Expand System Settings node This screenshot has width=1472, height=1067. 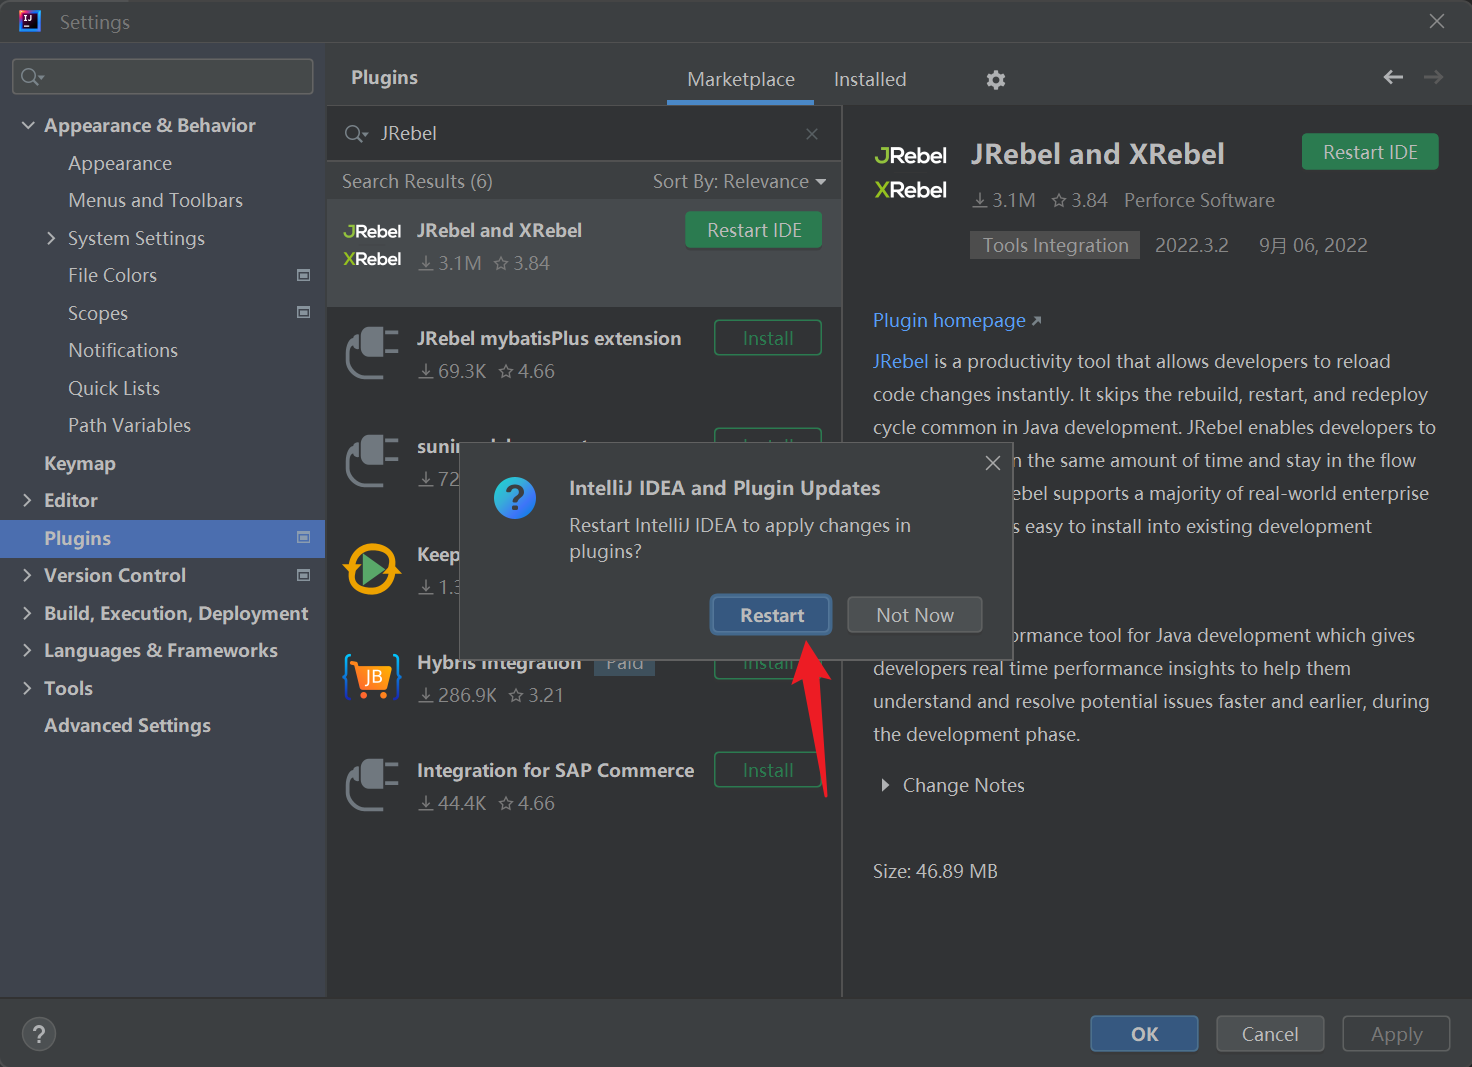coord(51,238)
